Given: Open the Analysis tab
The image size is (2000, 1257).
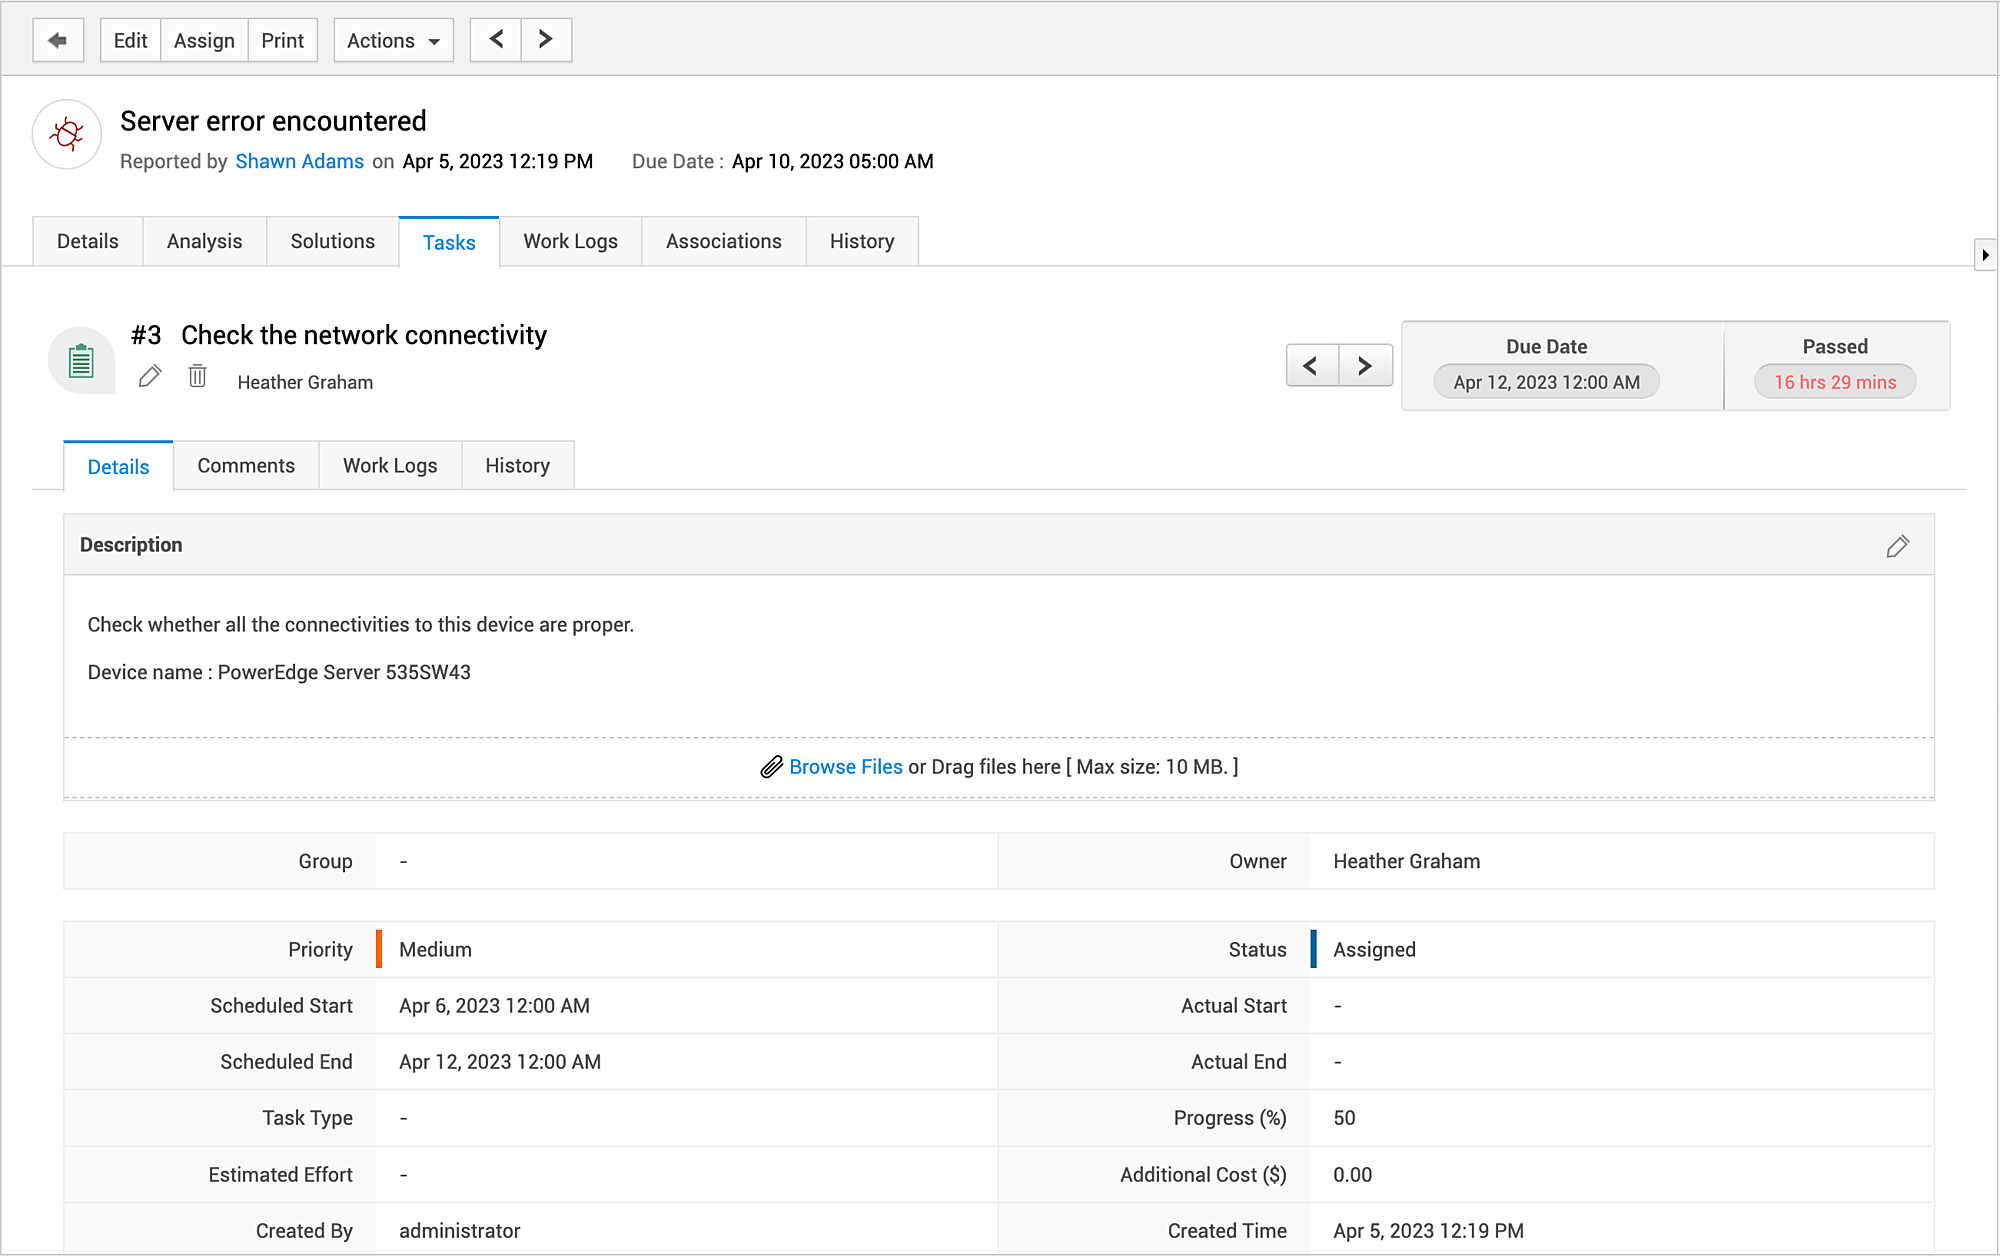Looking at the screenshot, I should (x=205, y=241).
